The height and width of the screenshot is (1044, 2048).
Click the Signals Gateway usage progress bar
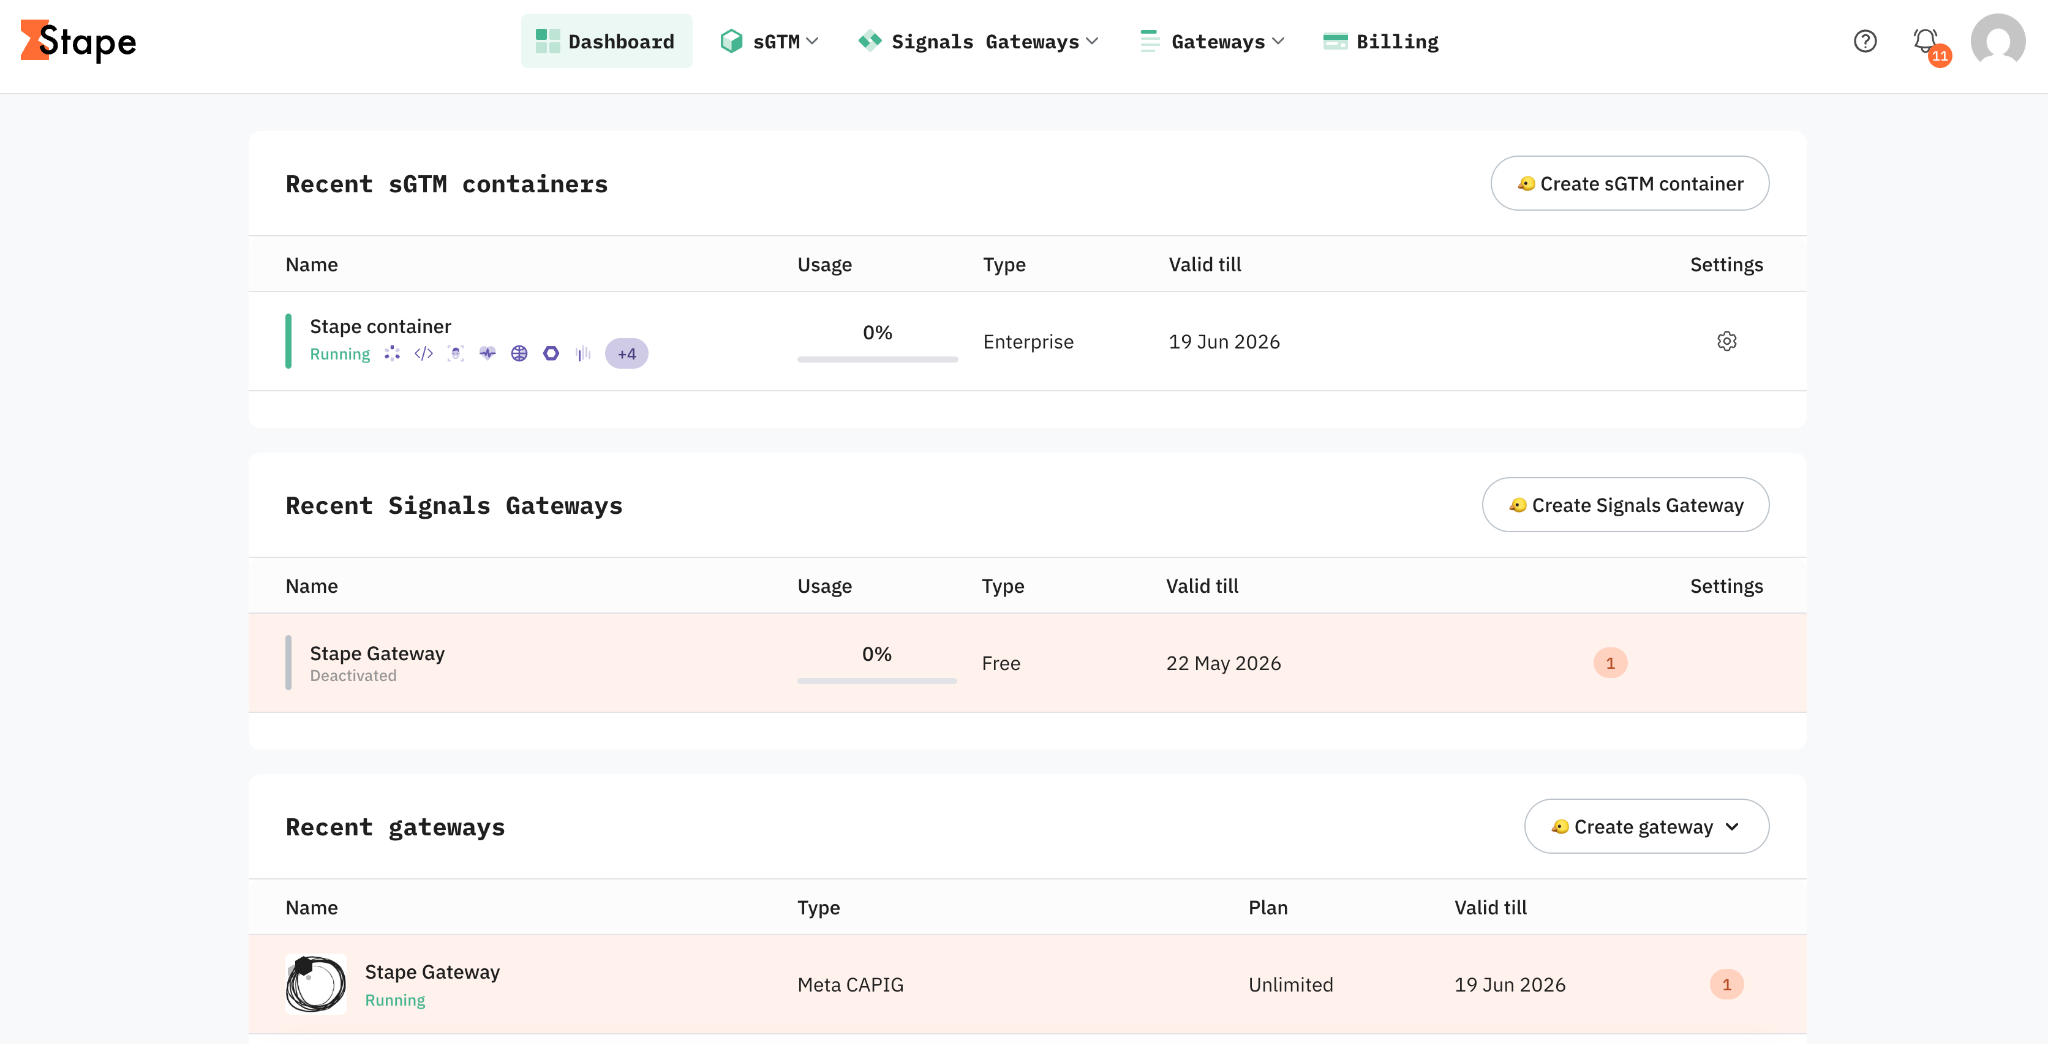coord(877,681)
